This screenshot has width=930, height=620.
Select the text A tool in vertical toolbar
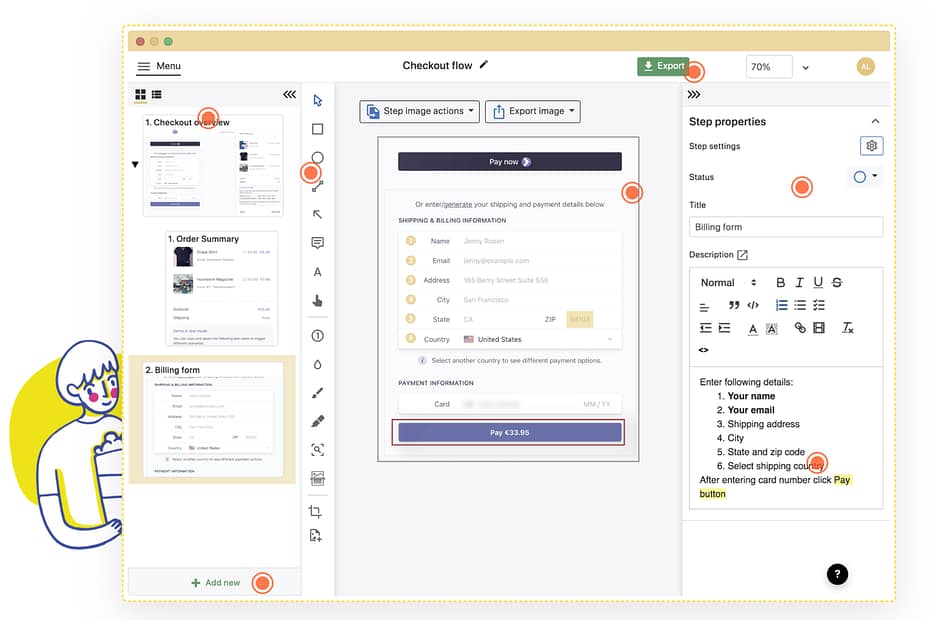point(317,272)
